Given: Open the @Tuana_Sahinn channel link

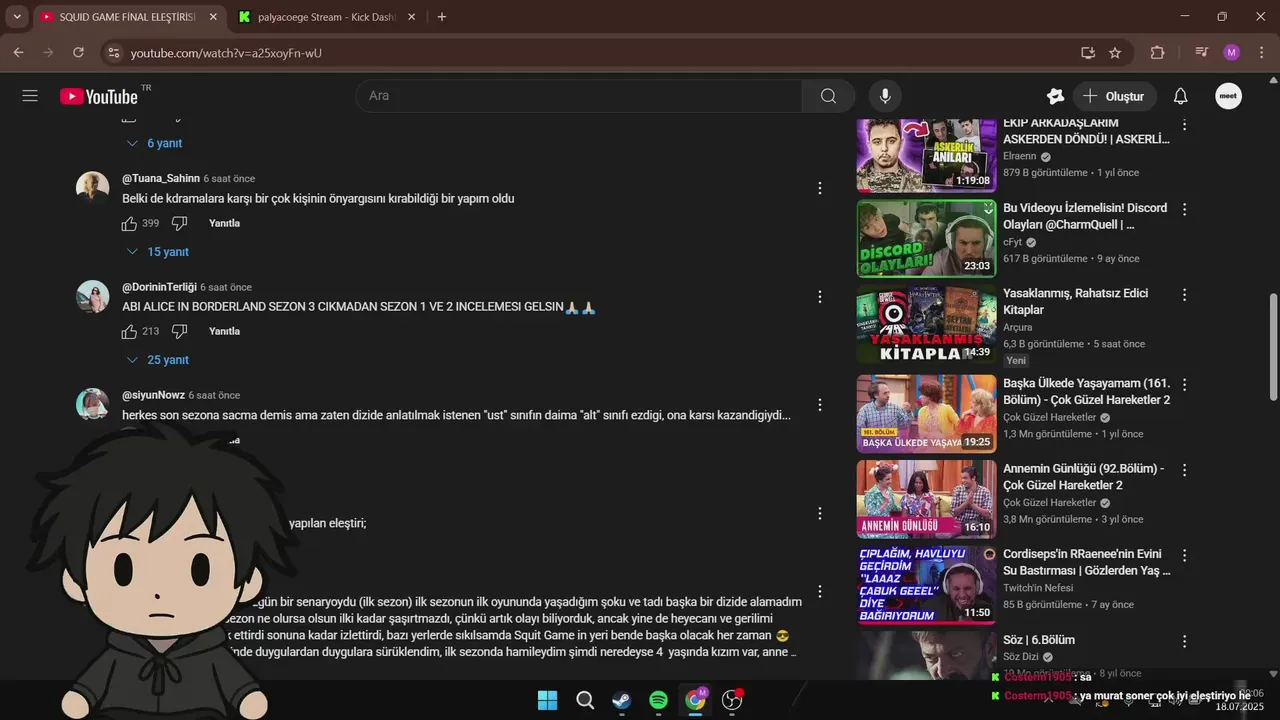Looking at the screenshot, I should (x=161, y=178).
